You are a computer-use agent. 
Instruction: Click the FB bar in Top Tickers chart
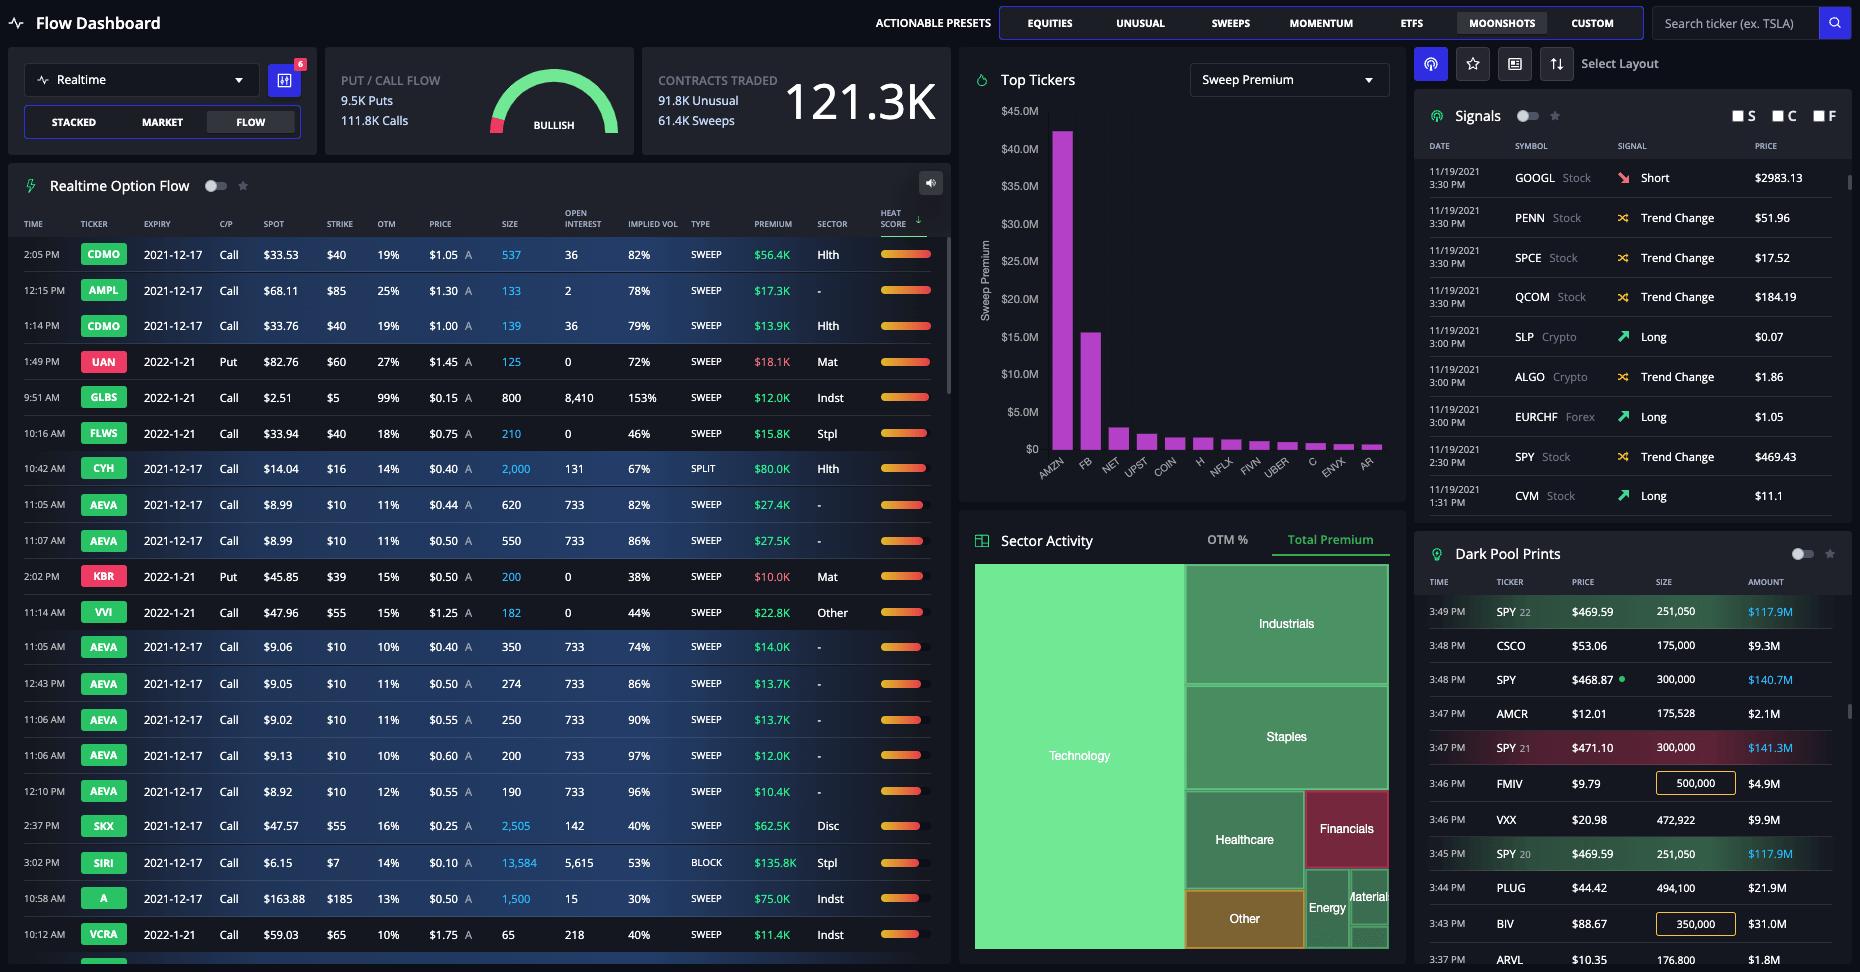click(1090, 391)
